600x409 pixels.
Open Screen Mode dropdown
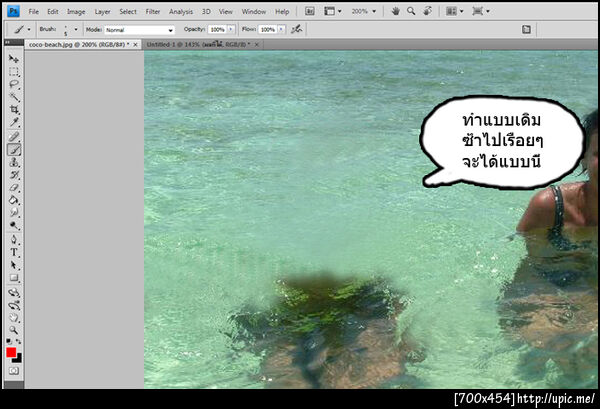pos(481,11)
